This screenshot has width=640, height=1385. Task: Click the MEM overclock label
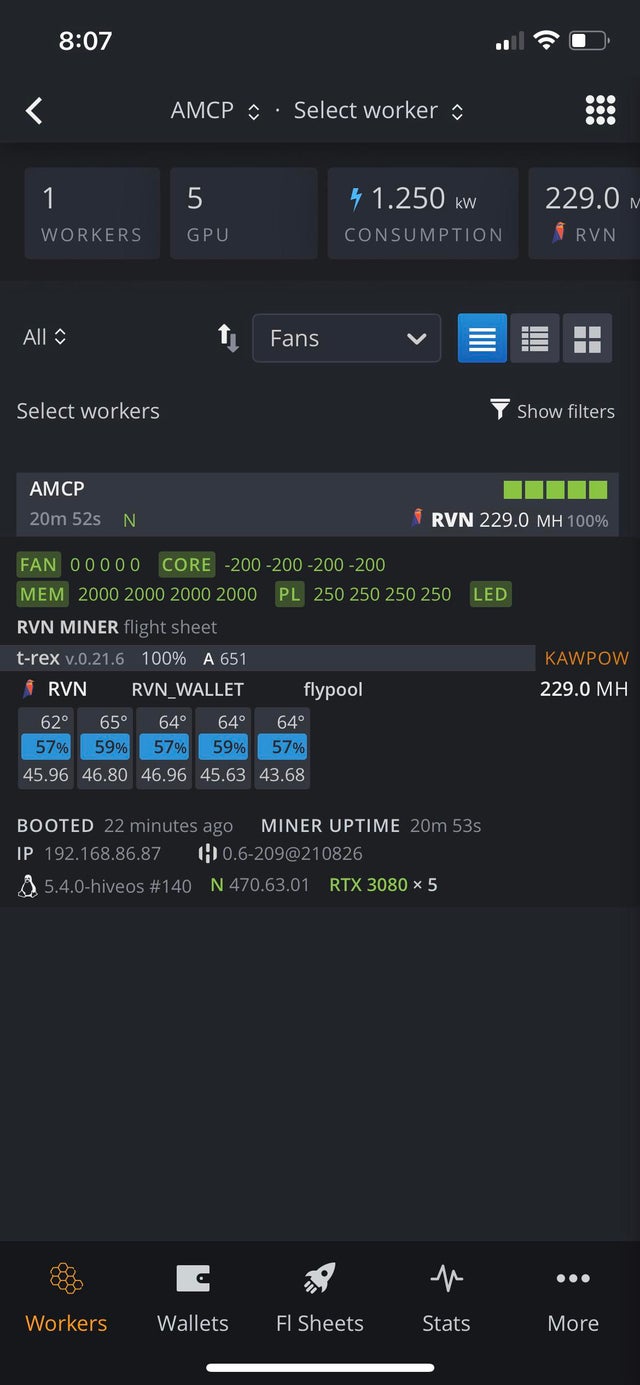click(42, 595)
